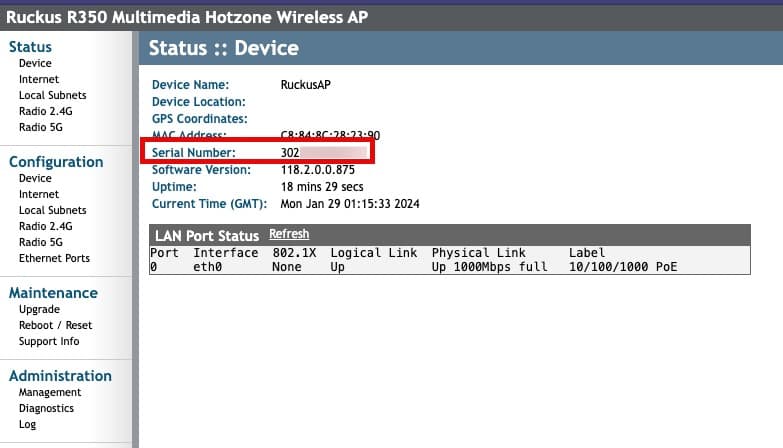Image resolution: width=783 pixels, height=448 pixels.
Task: Click the Ruckus R350 Multimedia Hotzone header
Action: click(187, 17)
